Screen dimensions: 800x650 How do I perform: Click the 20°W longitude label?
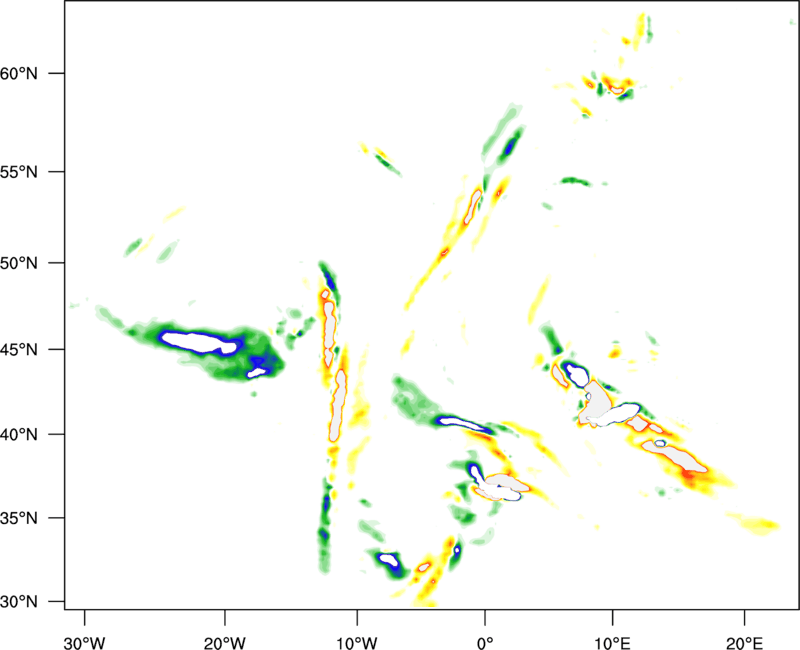click(x=224, y=643)
